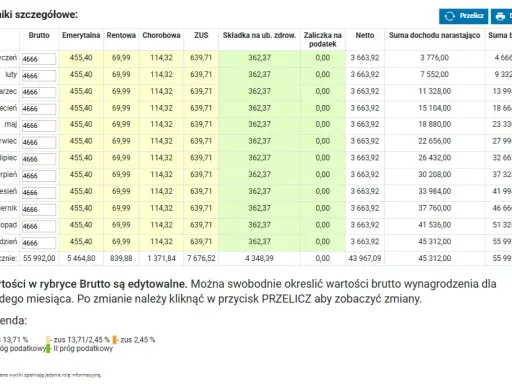This screenshot has height=384, width=512.
Task: Click the Brutto input in the 30 208,00 row
Action: click(x=39, y=176)
